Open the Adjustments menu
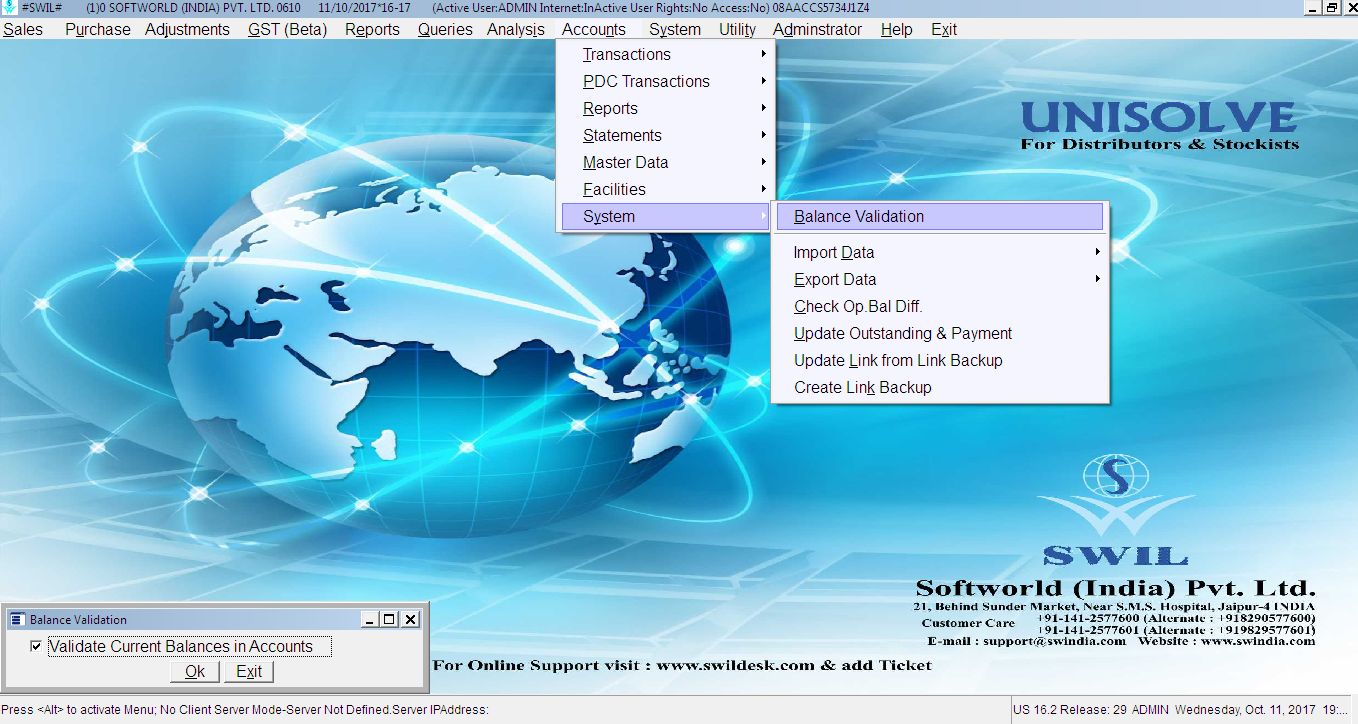1358x724 pixels. [x=187, y=30]
